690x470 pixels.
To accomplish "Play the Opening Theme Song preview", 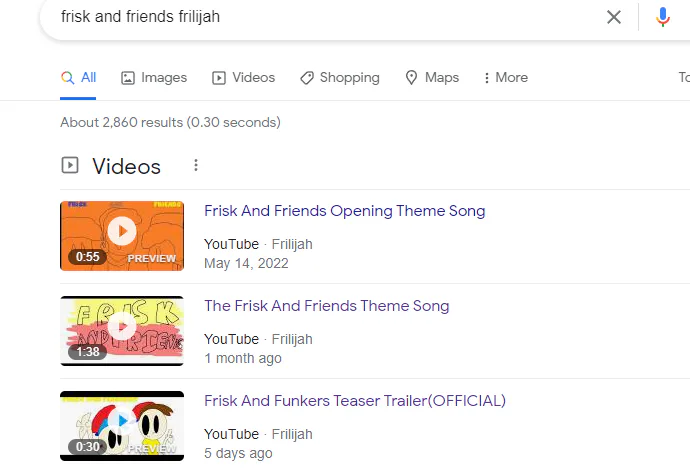I will [122, 232].
